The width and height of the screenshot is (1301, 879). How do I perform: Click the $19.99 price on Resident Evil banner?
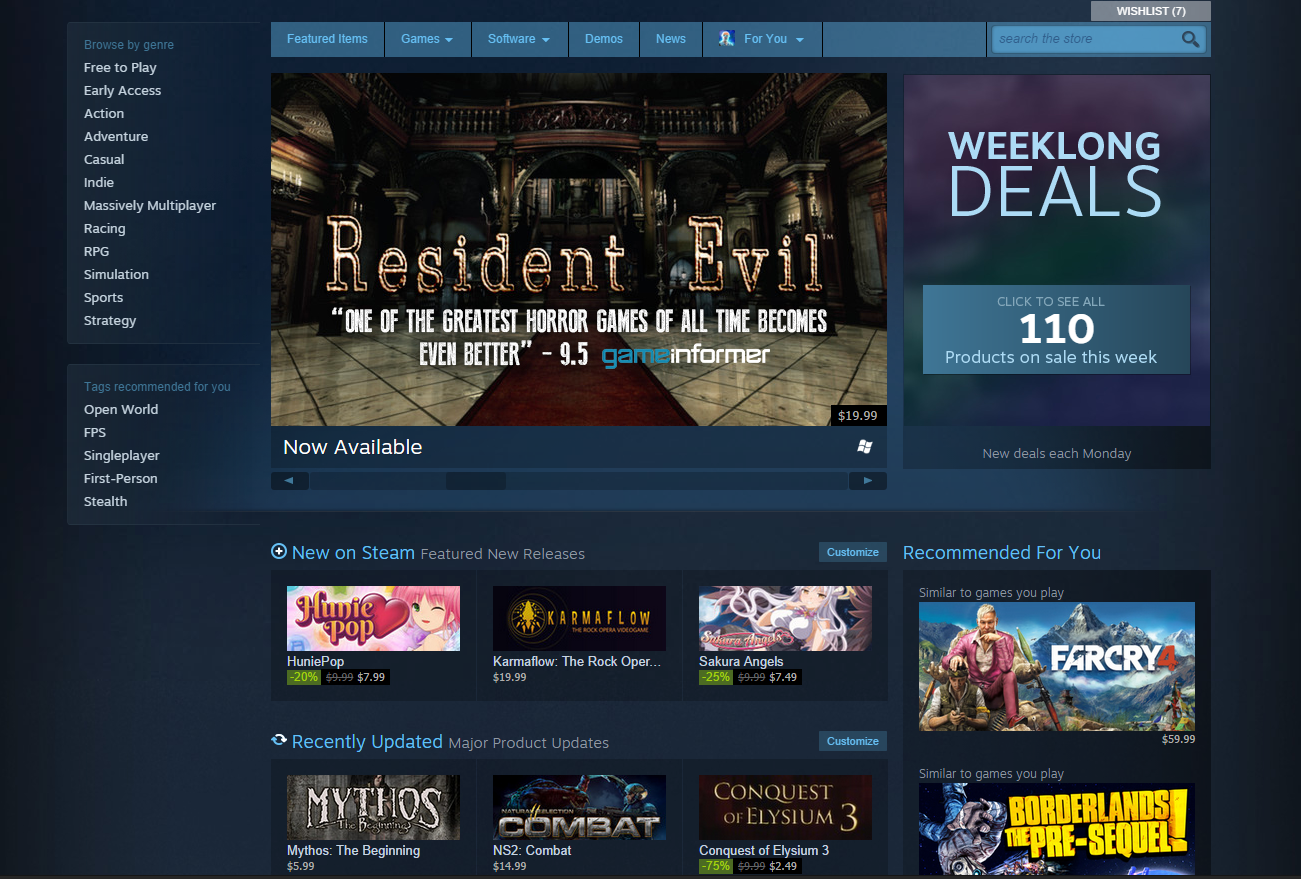[x=858, y=415]
